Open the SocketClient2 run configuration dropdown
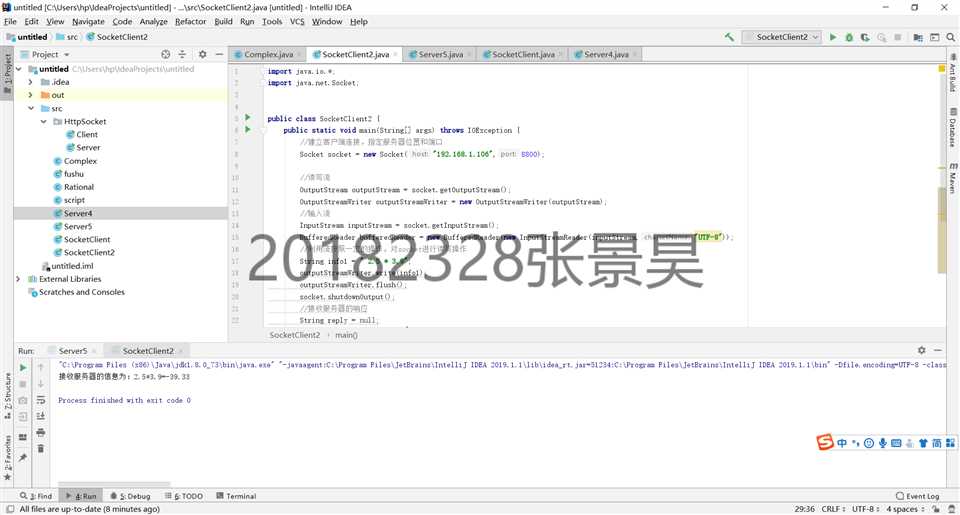Screen dimensions: 960x515 click(x=781, y=37)
